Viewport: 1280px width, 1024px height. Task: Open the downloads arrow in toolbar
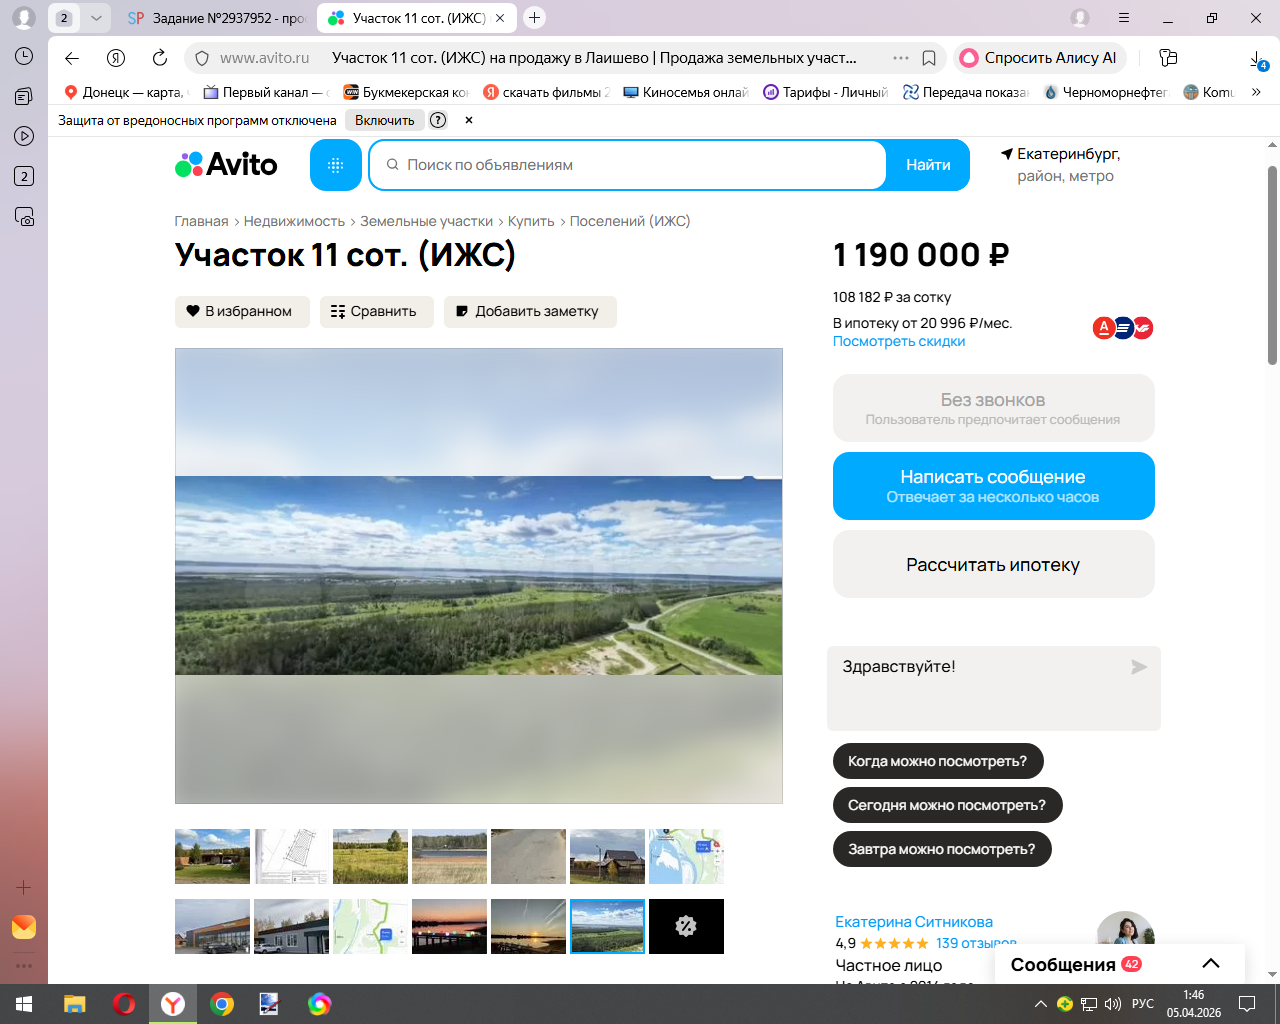[x=1258, y=60]
